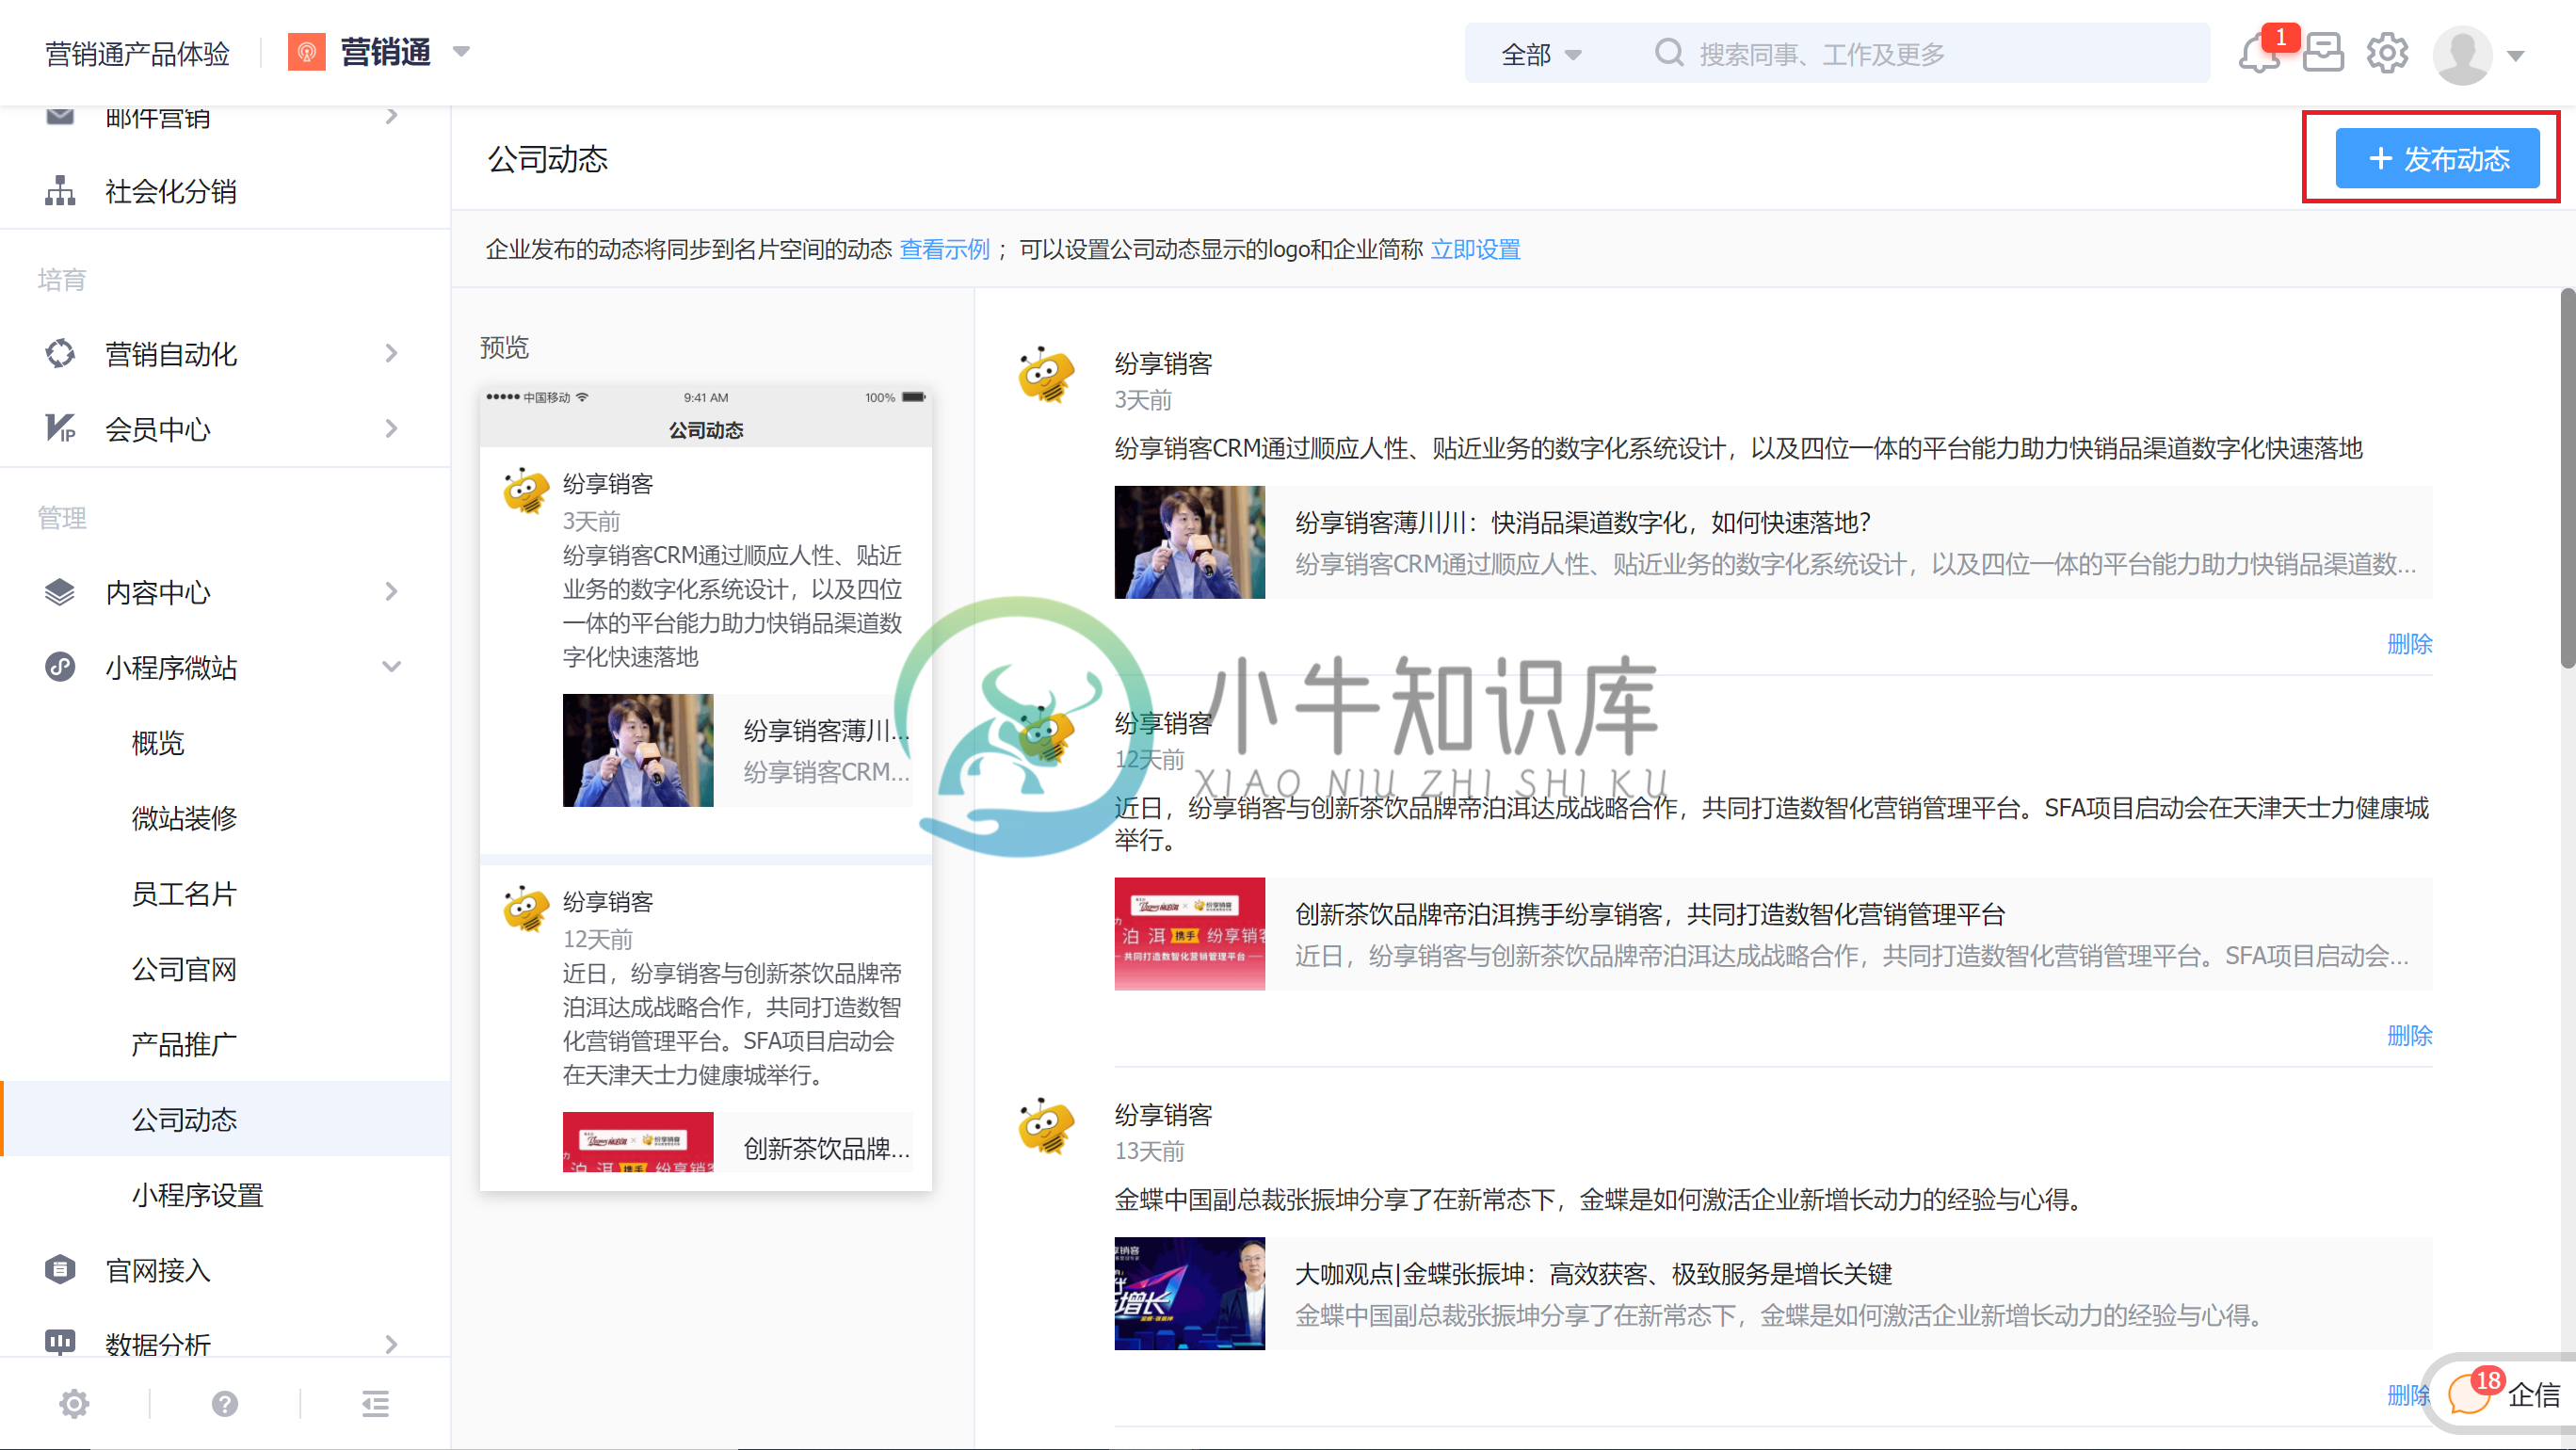2576x1450 pixels.
Task: Open the help question mark icon
Action: click(x=225, y=1404)
